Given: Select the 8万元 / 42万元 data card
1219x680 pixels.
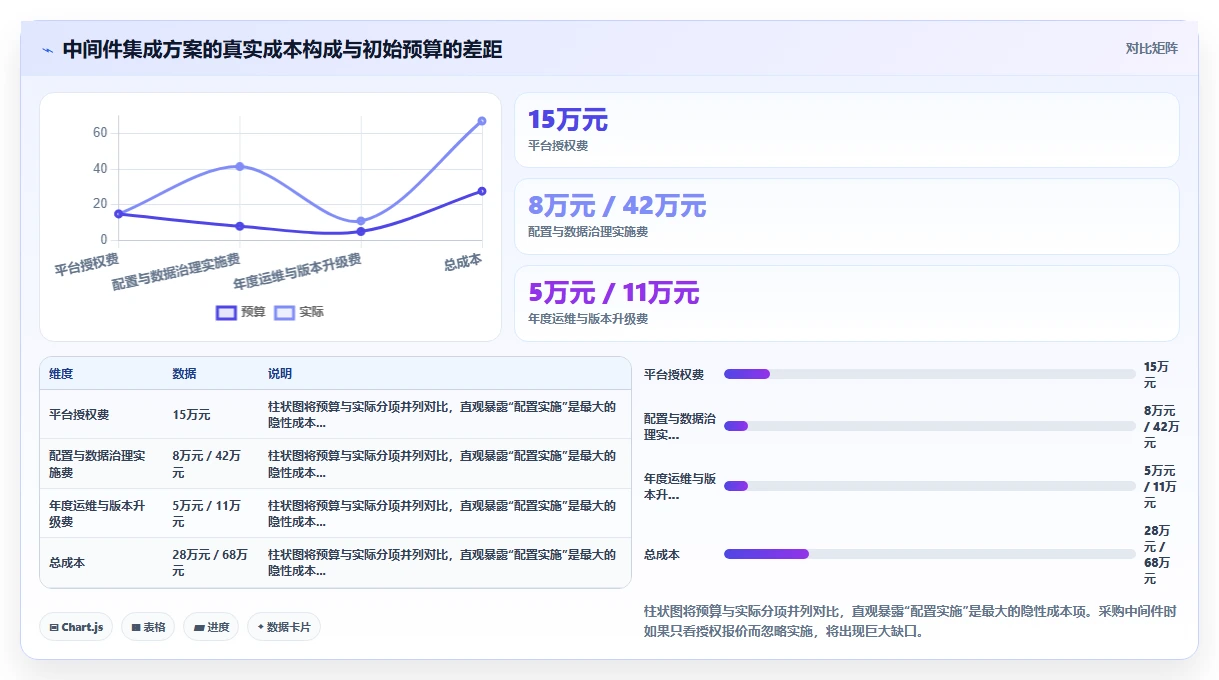Looking at the screenshot, I should pyautogui.click(x=847, y=216).
